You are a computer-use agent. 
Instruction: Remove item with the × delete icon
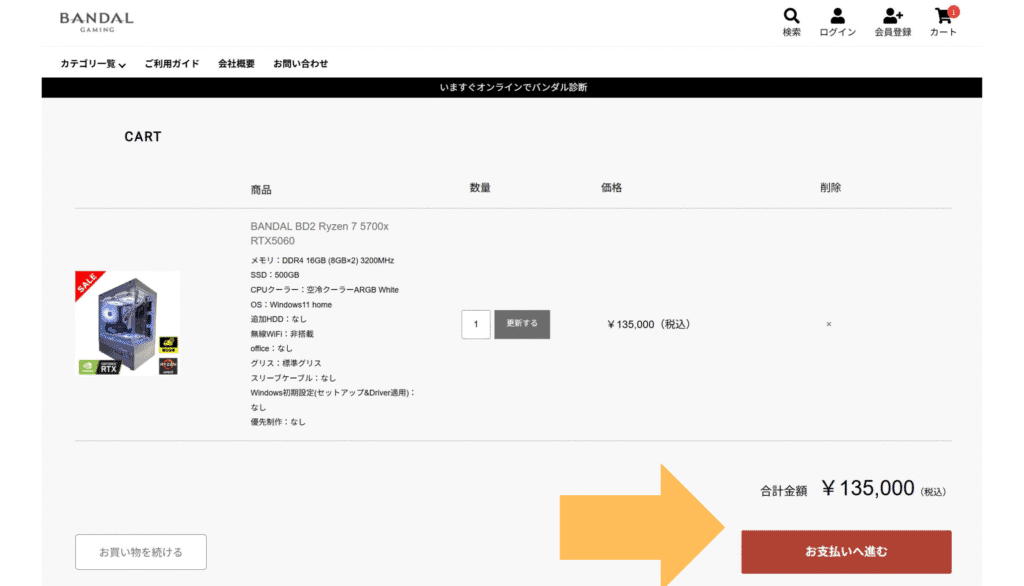(829, 324)
